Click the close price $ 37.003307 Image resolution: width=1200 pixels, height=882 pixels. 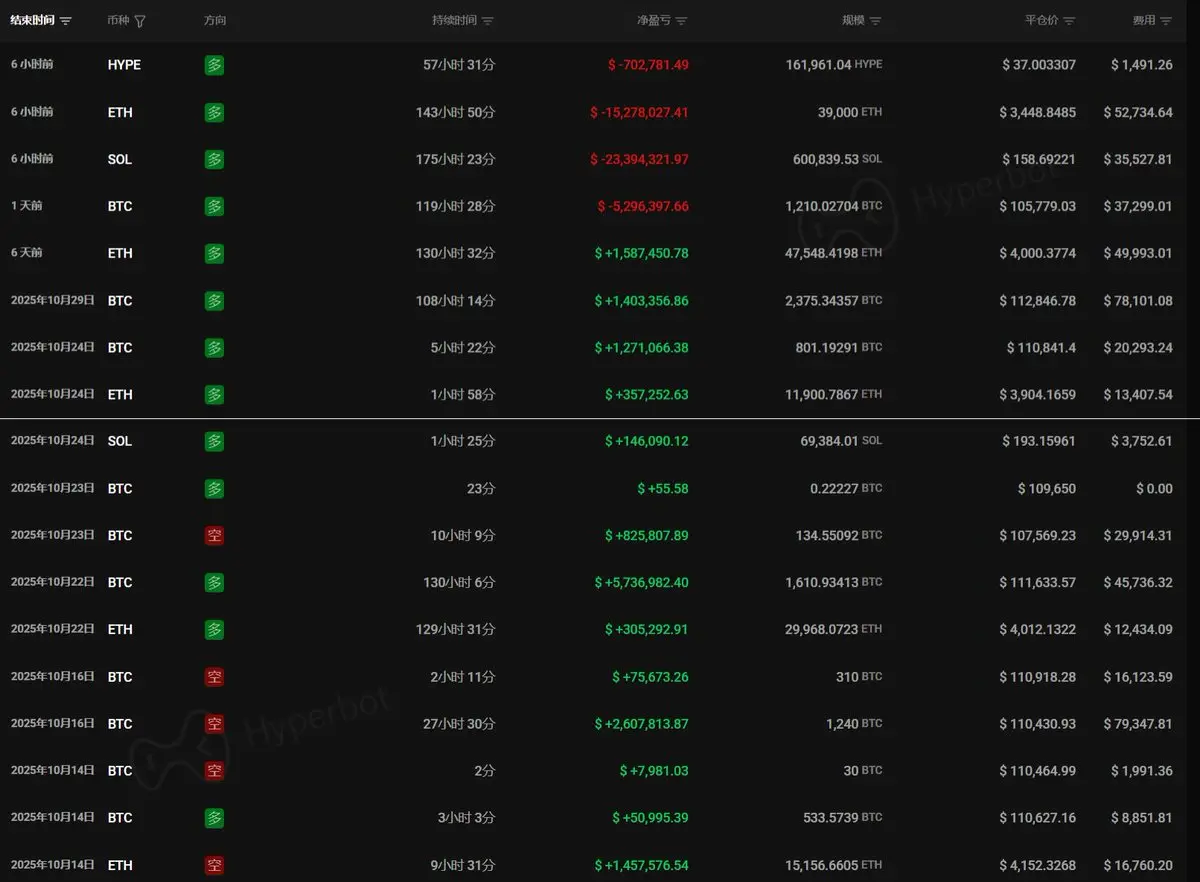1038,65
